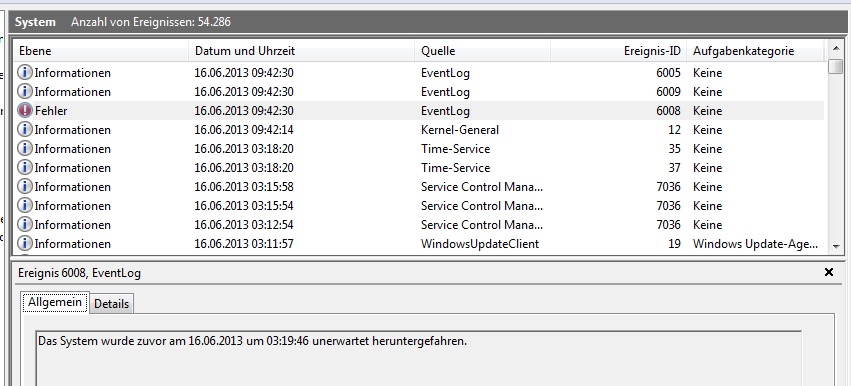Click the info icon of Kernel-General row
This screenshot has height=386, width=851.
point(25,129)
